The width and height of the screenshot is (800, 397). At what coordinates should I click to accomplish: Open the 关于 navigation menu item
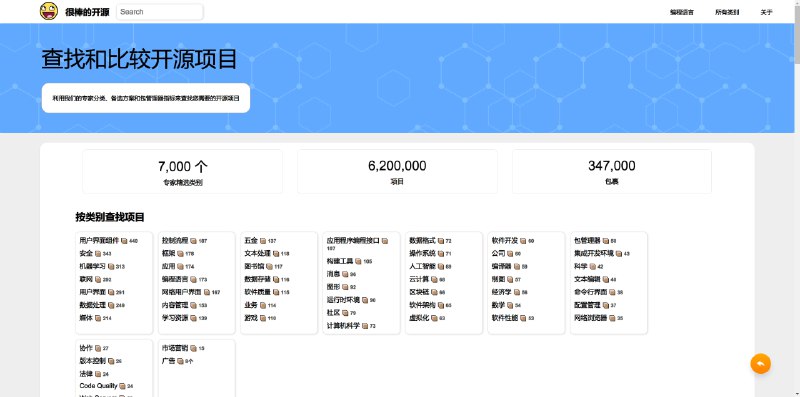click(x=766, y=12)
